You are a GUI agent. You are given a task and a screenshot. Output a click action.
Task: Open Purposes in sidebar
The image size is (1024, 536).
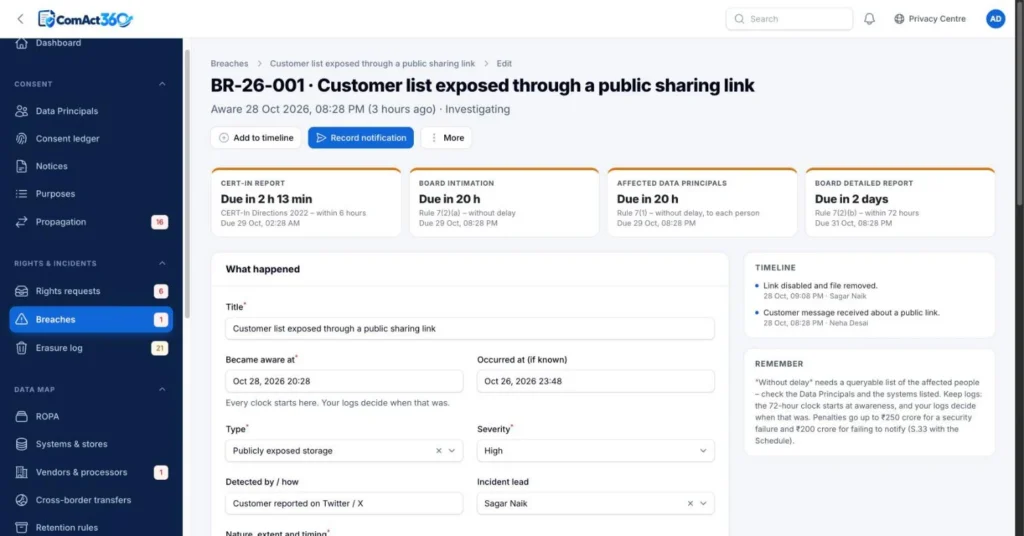[55, 194]
